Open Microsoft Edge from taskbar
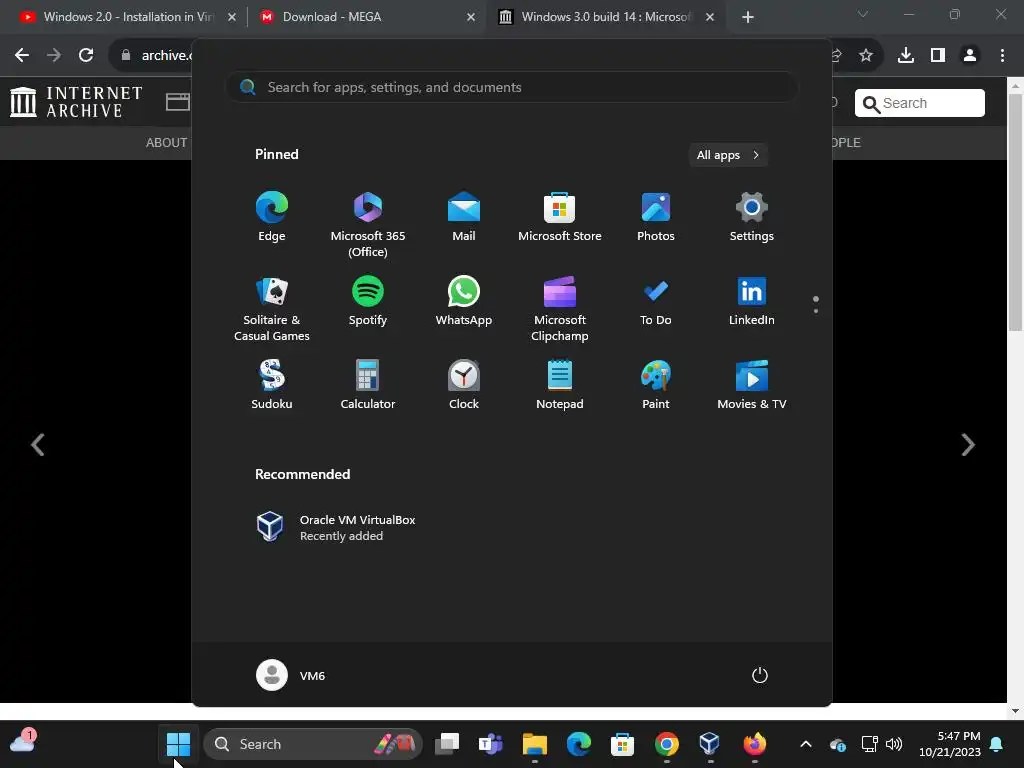1024x768 pixels. pos(579,744)
